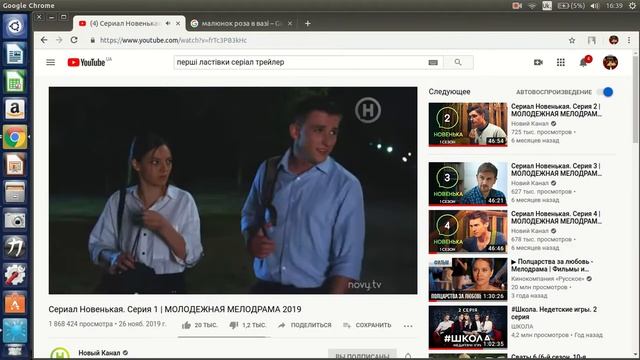The width and height of the screenshot is (640, 360).
Task: Open Сериал Новенькая Серия 4 thumbnail
Action: click(468, 232)
